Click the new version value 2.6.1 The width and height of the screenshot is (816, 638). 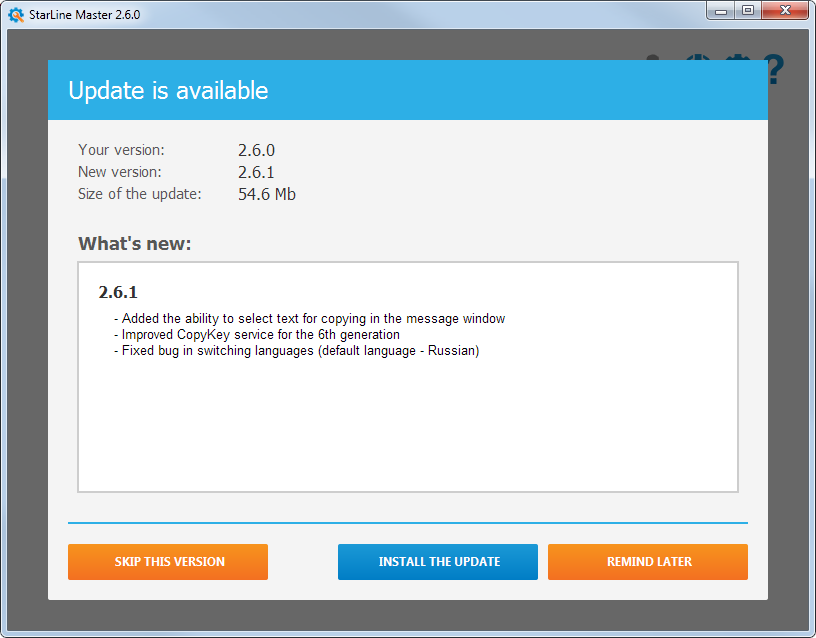click(x=256, y=172)
